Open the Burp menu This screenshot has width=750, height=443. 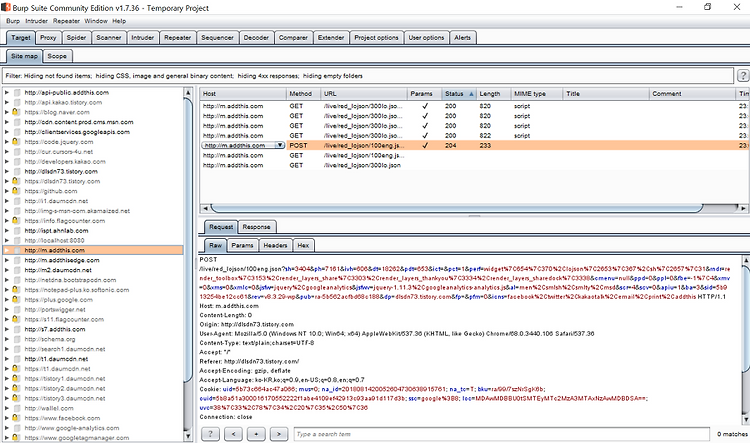coord(13,21)
